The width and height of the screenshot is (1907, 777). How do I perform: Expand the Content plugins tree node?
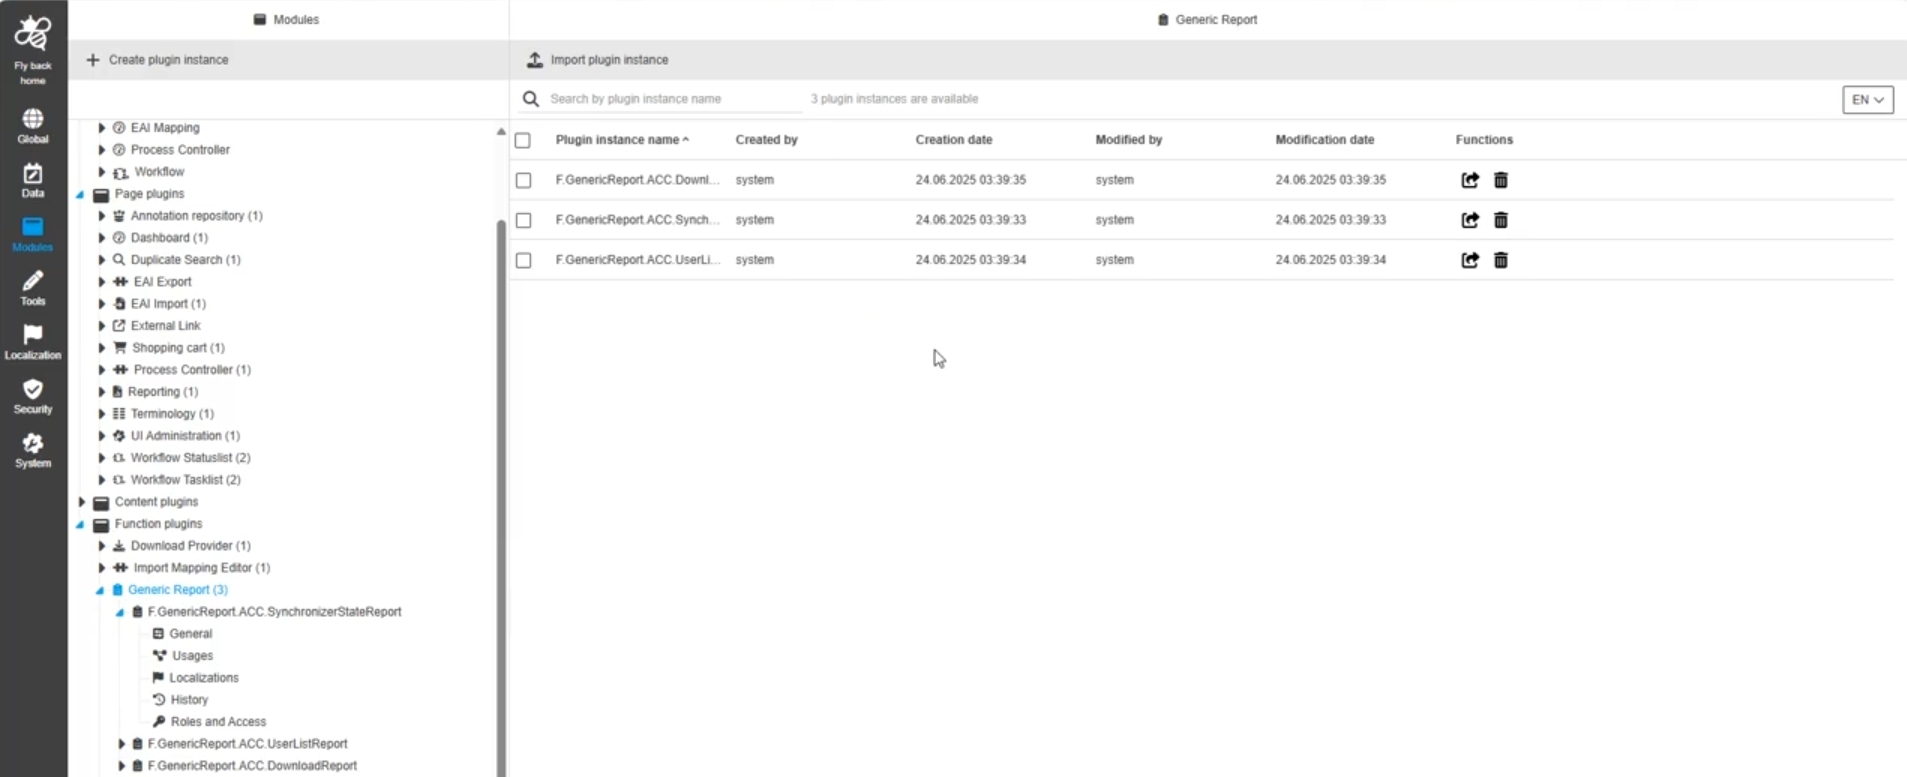click(x=82, y=502)
